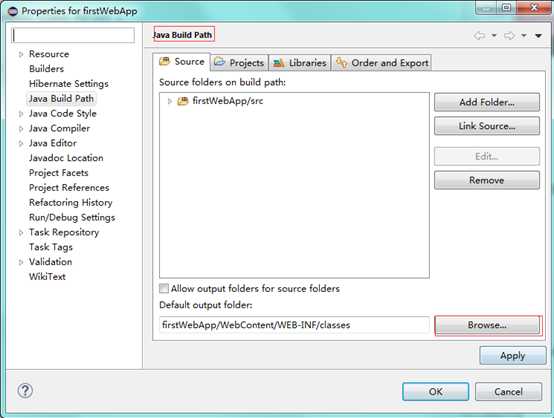Screen dimensions: 554x418
Task: Open the view menu dropdown triangle
Action: tap(538, 36)
